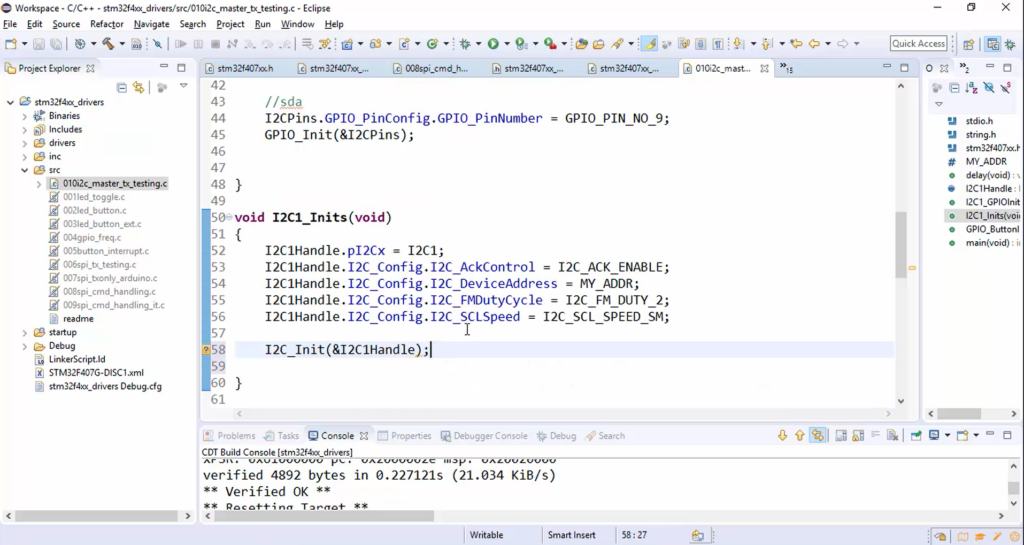
Task: Show hidden editor tabs list chevron
Action: (x=786, y=68)
